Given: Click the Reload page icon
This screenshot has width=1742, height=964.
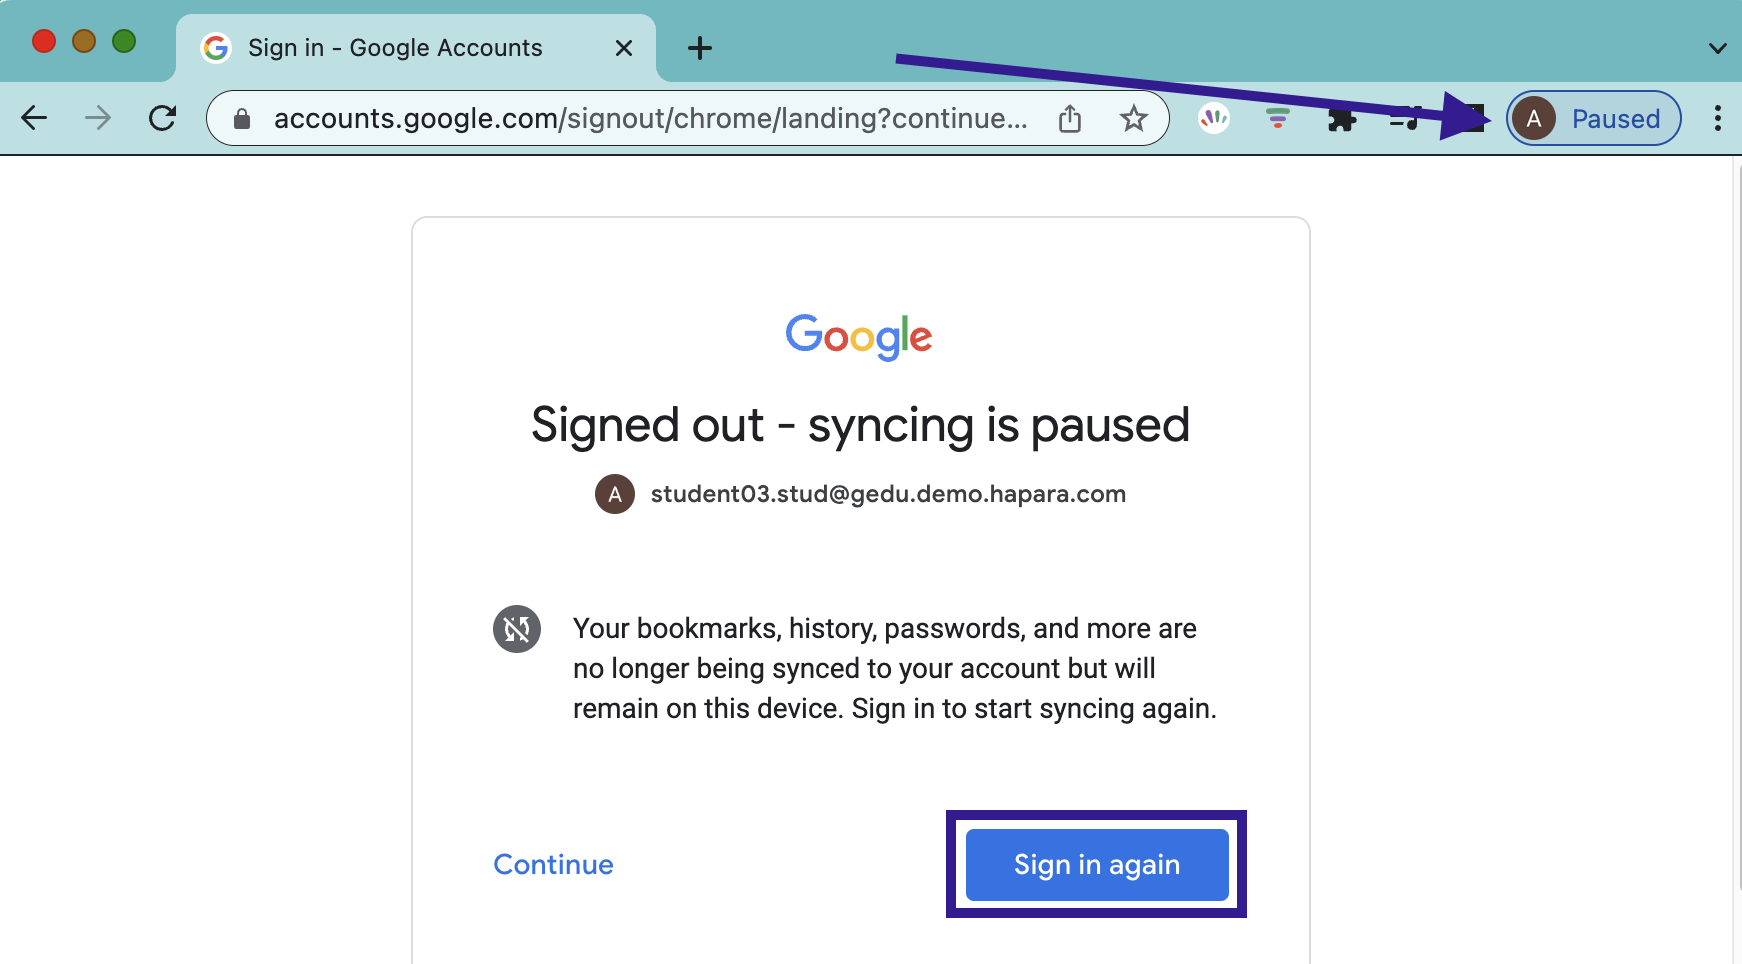Looking at the screenshot, I should (162, 119).
